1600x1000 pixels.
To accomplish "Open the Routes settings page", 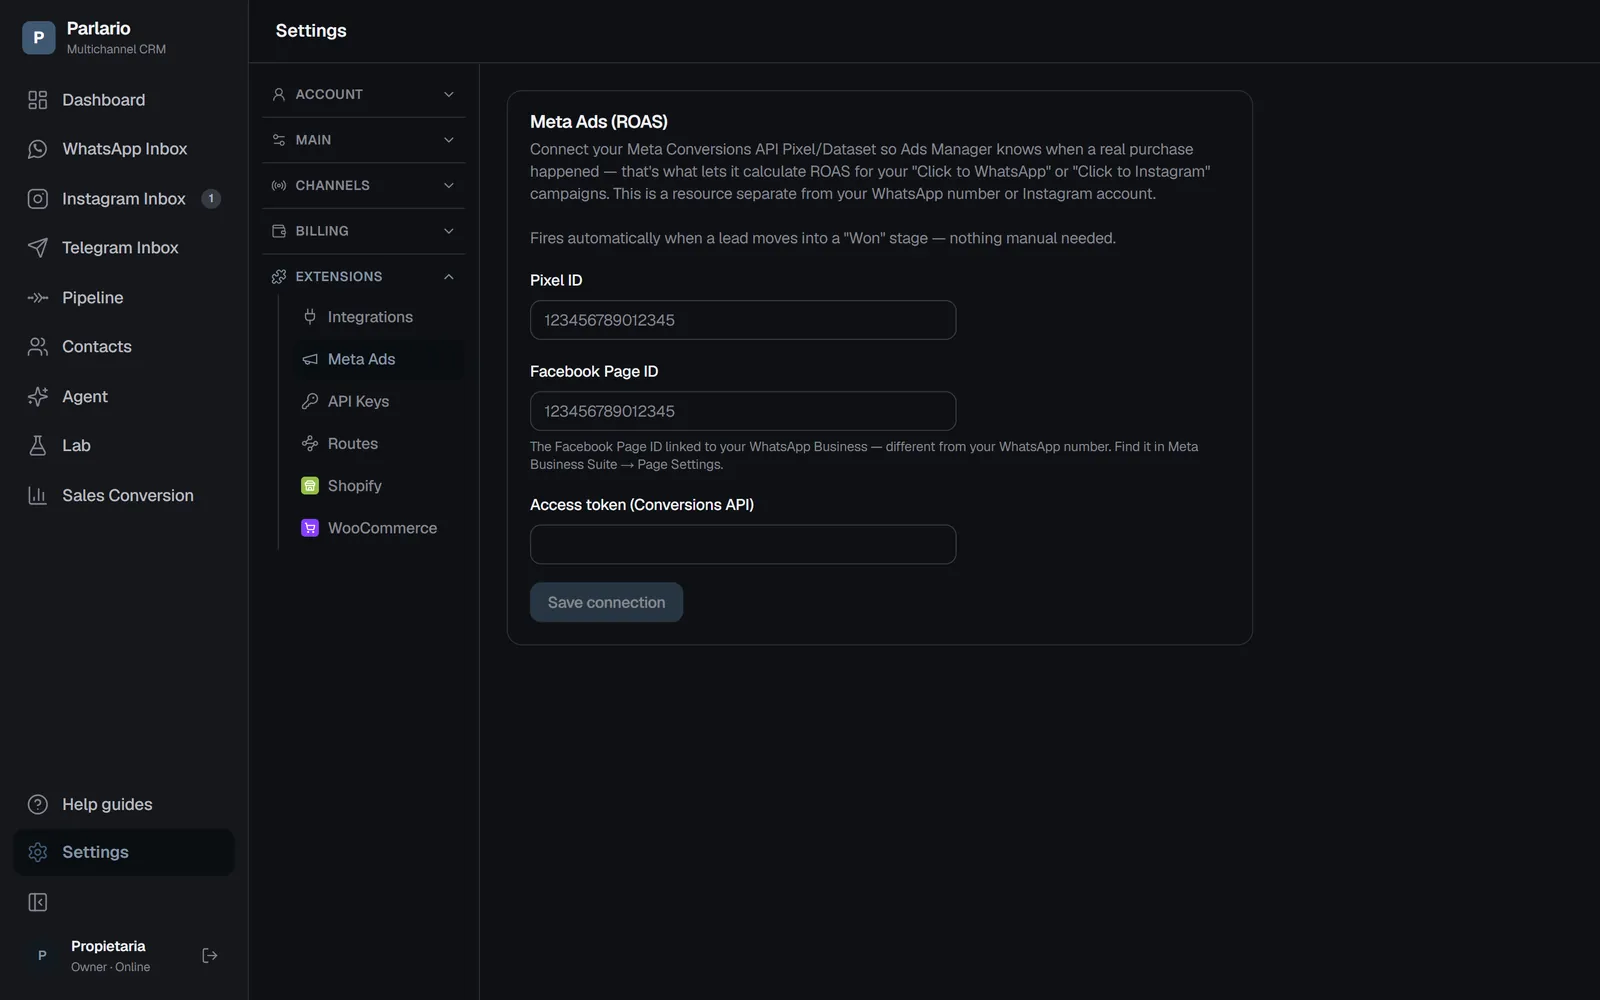I will (x=377, y=444).
